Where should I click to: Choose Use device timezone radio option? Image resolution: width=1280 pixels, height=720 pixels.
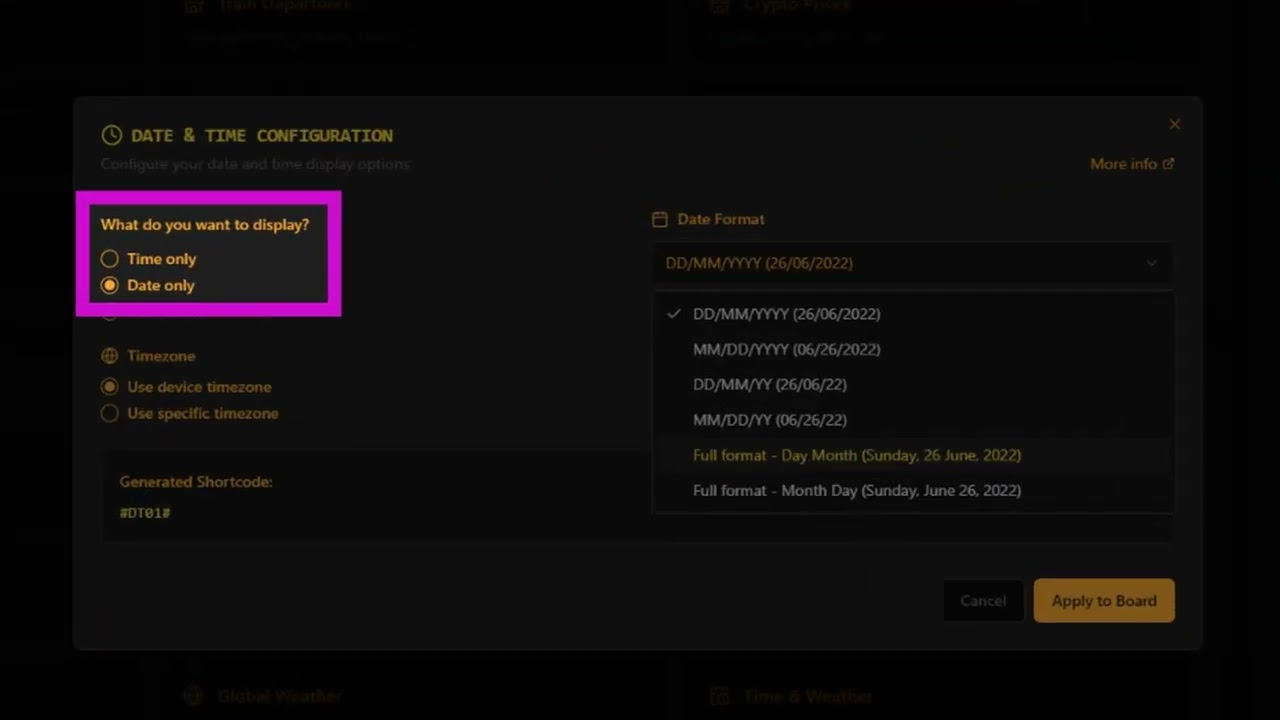click(x=185, y=387)
